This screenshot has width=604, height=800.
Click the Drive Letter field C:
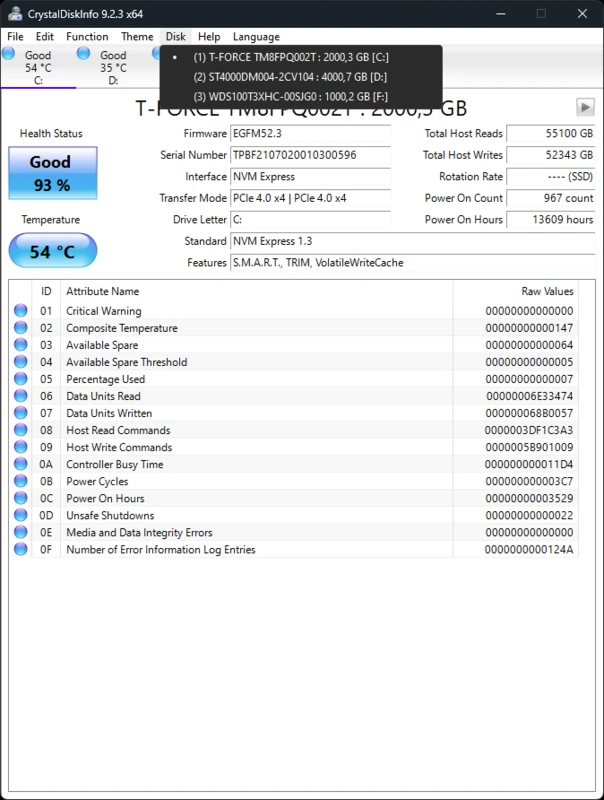310,219
